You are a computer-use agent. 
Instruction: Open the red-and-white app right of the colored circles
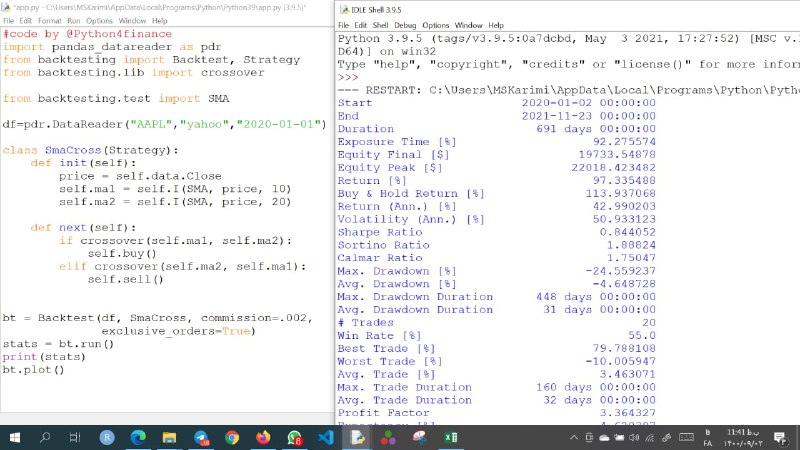pos(419,437)
